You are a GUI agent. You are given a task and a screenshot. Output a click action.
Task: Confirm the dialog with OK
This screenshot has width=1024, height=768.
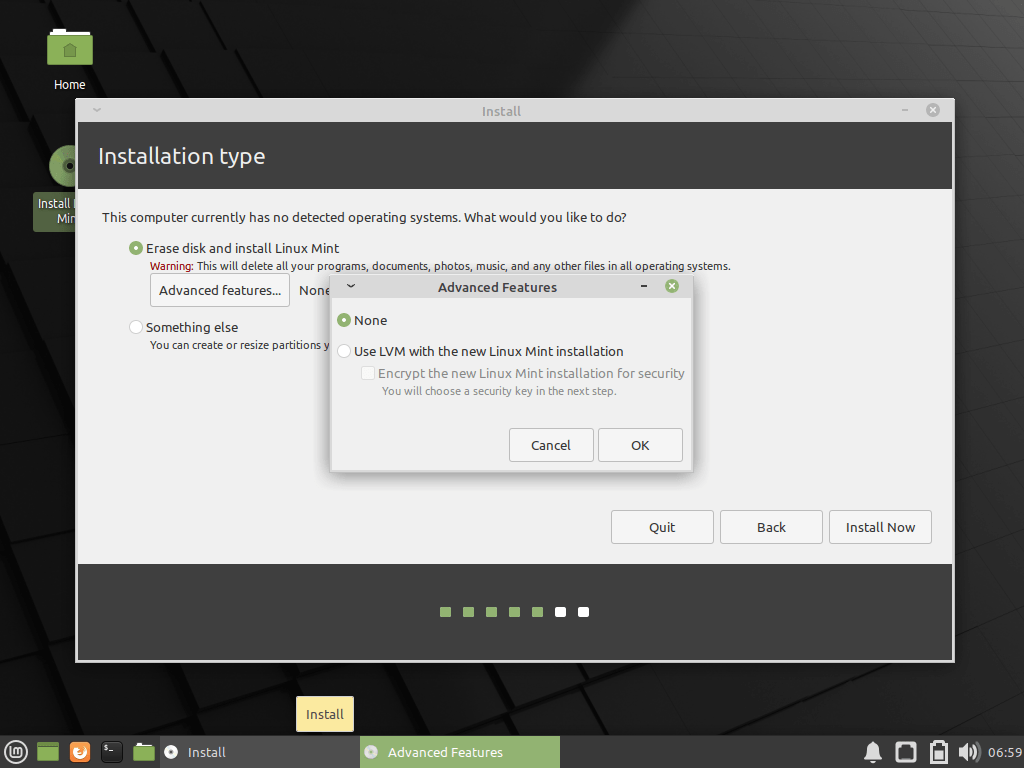(x=640, y=445)
